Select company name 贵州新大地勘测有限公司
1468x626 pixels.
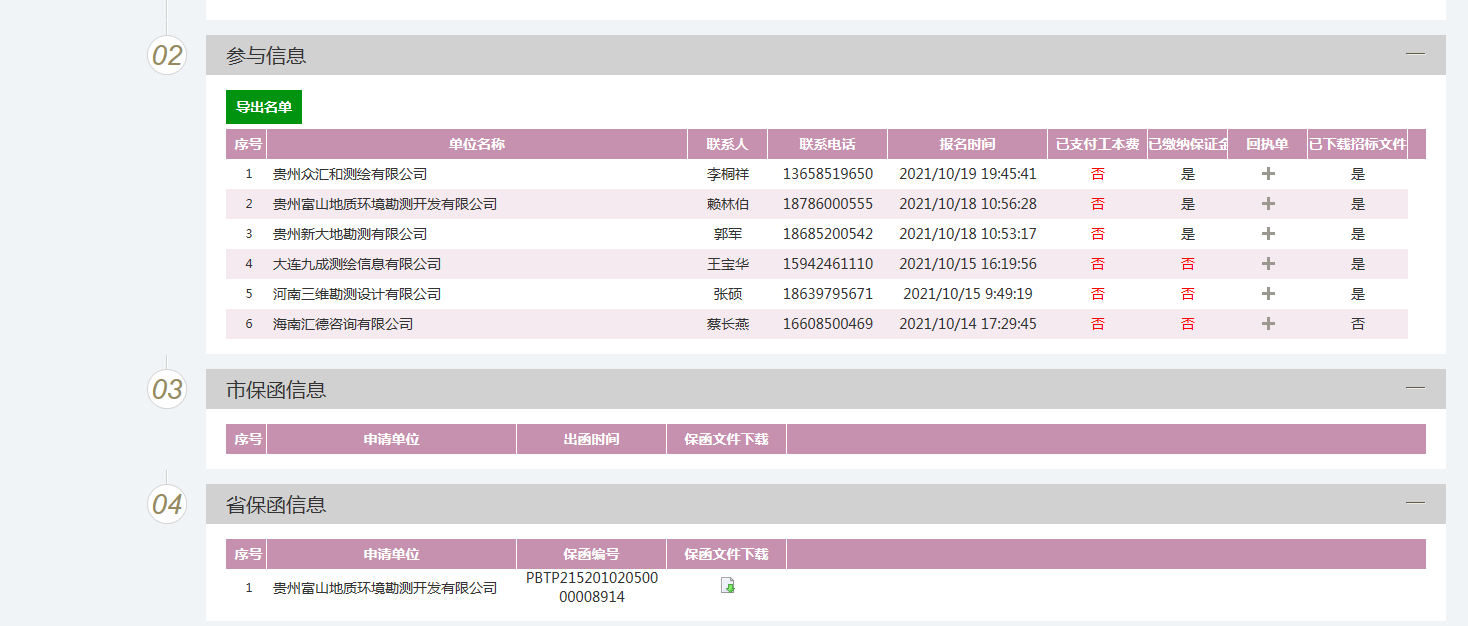pos(350,234)
